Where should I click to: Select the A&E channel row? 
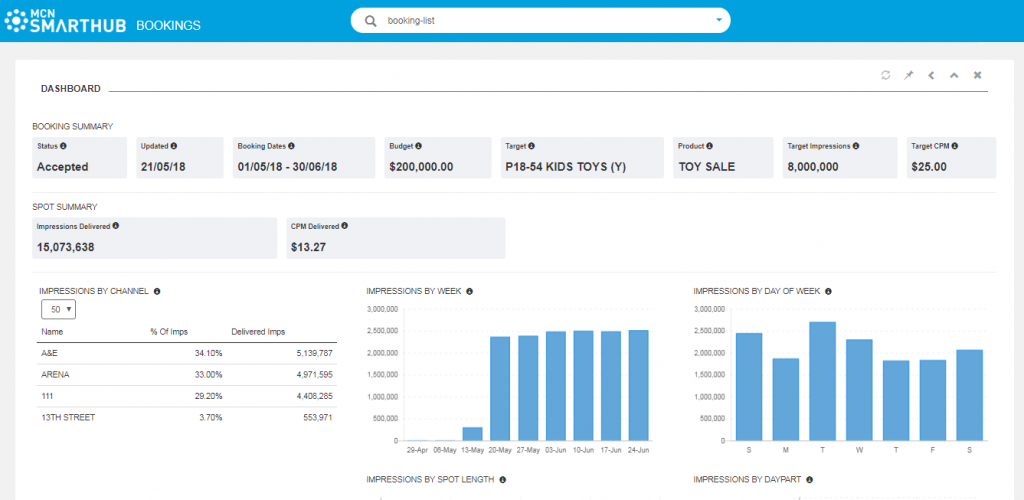tap(187, 353)
